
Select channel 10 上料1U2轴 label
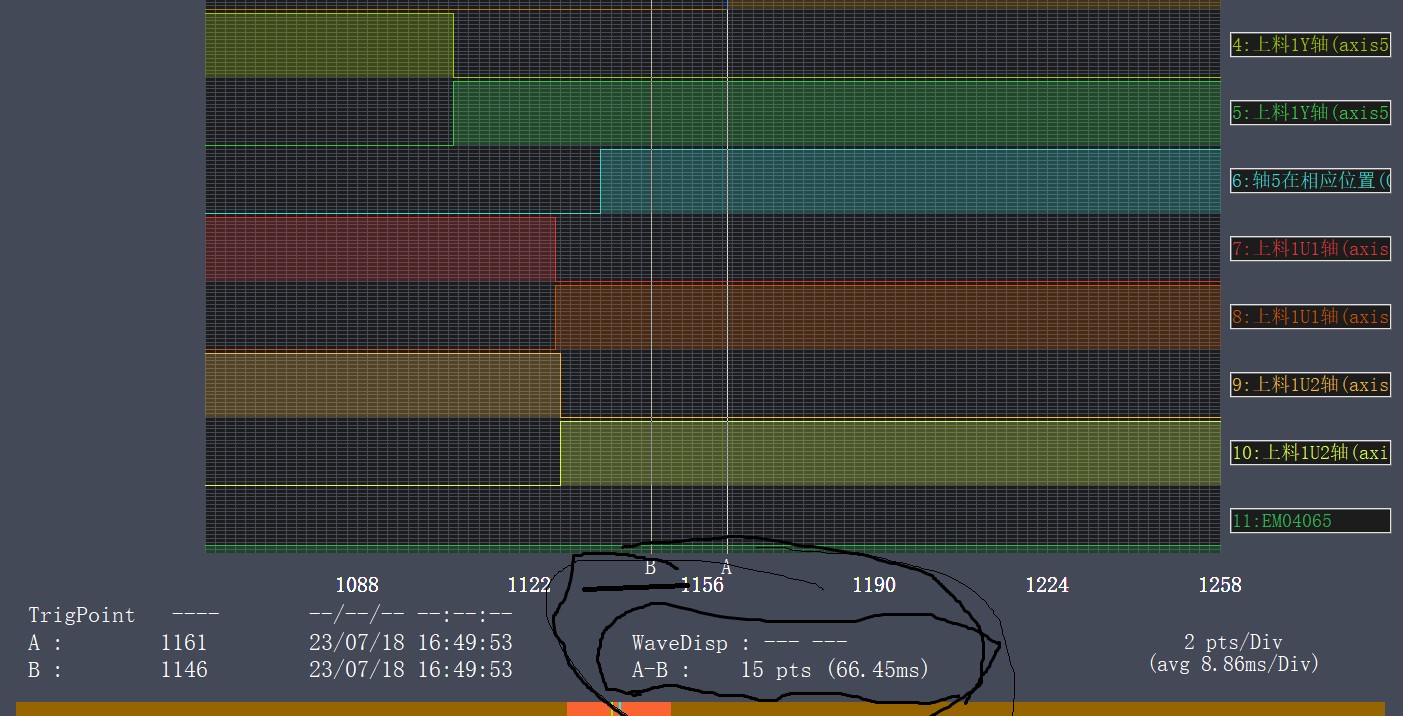[x=1310, y=453]
